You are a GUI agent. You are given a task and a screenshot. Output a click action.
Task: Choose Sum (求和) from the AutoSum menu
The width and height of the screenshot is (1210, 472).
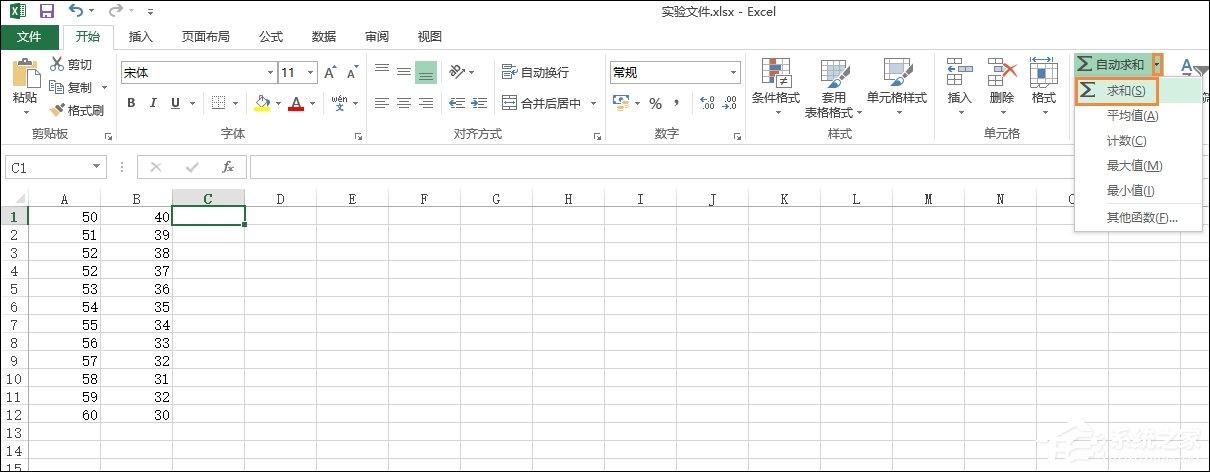[1137, 91]
